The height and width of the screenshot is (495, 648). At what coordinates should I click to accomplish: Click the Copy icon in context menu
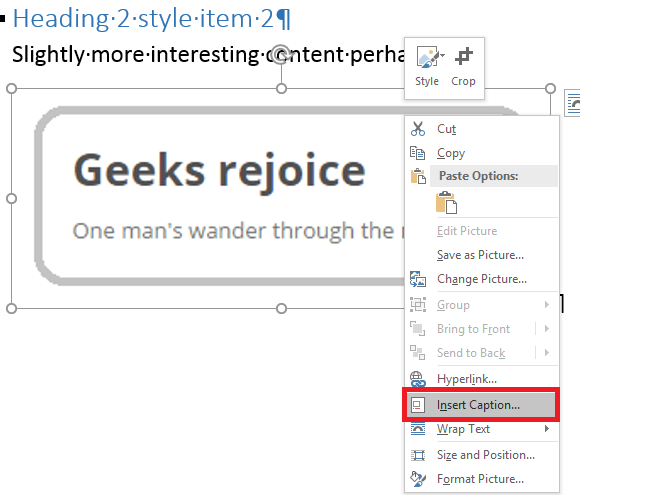[x=418, y=153]
